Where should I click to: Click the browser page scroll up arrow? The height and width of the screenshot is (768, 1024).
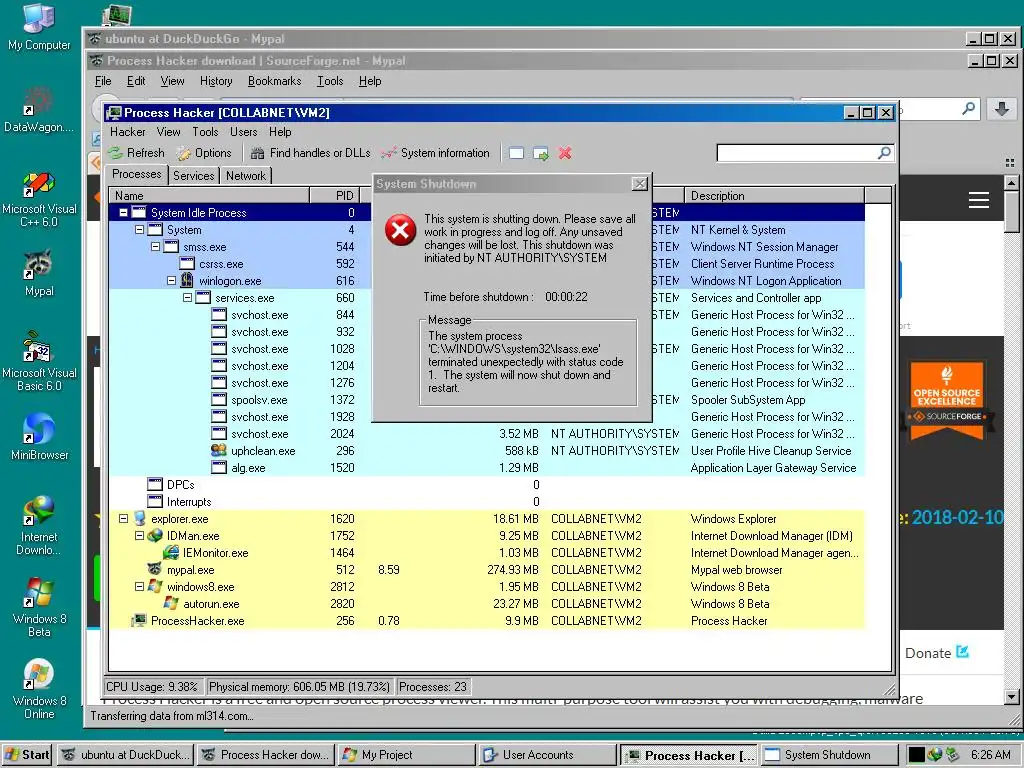(1011, 182)
